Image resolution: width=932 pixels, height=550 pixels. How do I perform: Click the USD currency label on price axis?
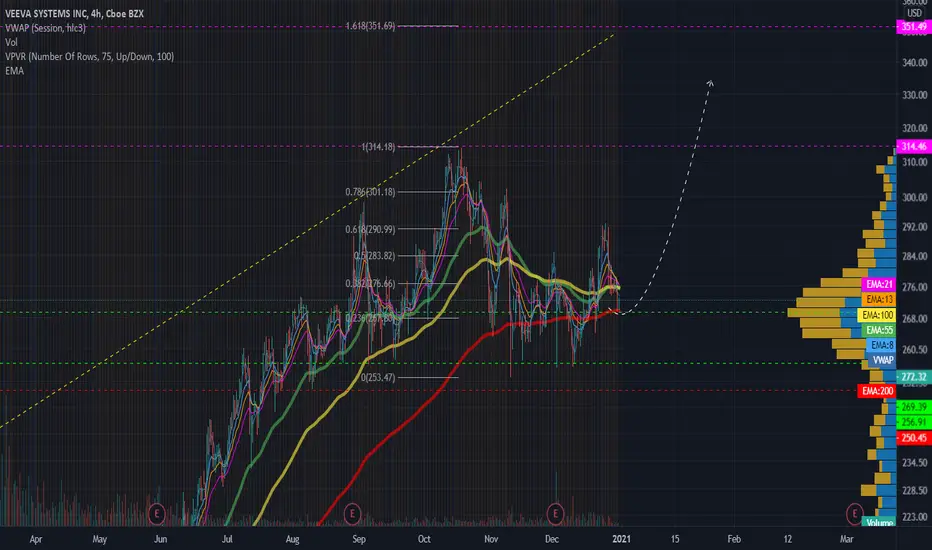(914, 13)
